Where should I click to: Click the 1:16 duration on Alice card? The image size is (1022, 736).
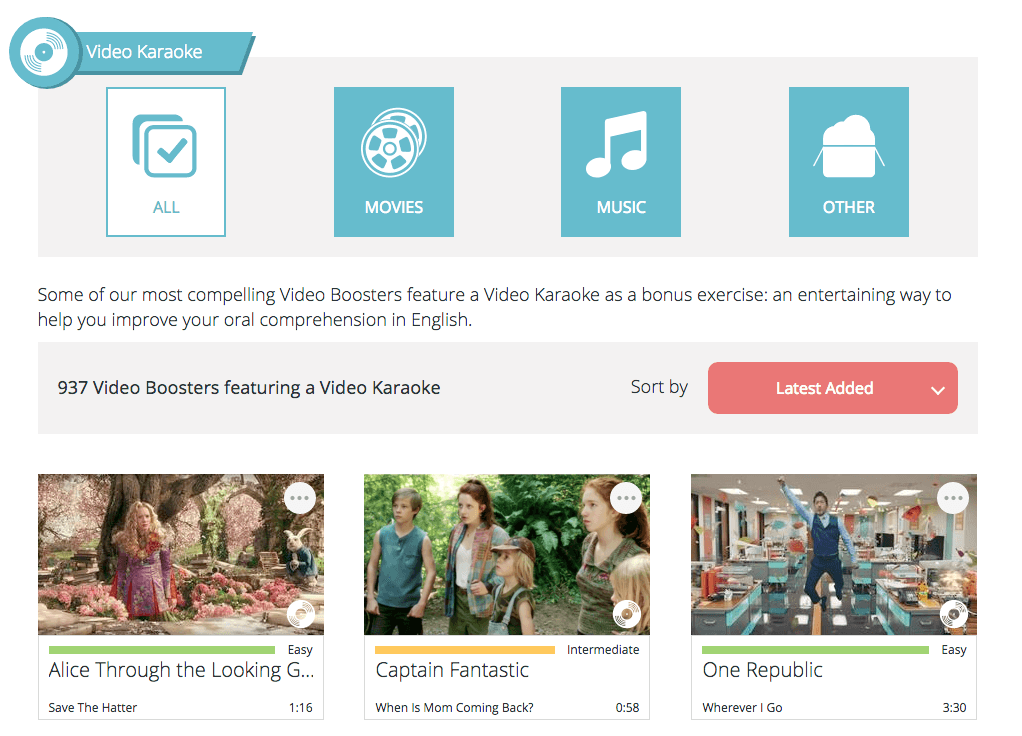pos(300,707)
